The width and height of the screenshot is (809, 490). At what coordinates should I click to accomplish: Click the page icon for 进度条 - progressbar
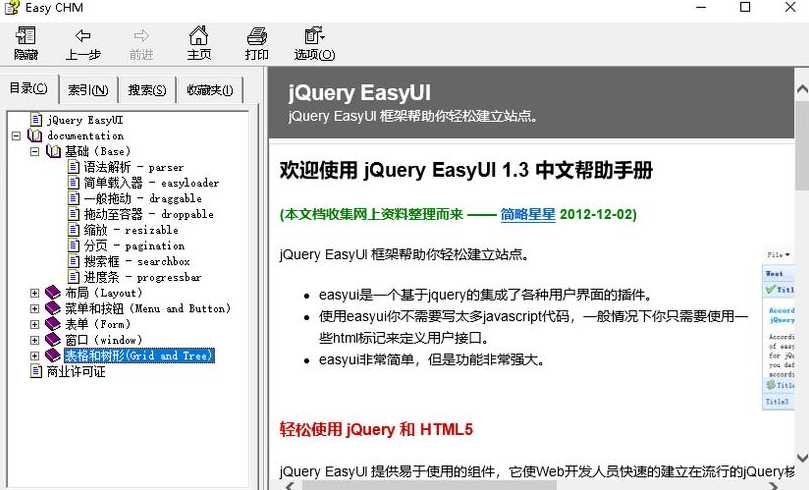(74, 277)
